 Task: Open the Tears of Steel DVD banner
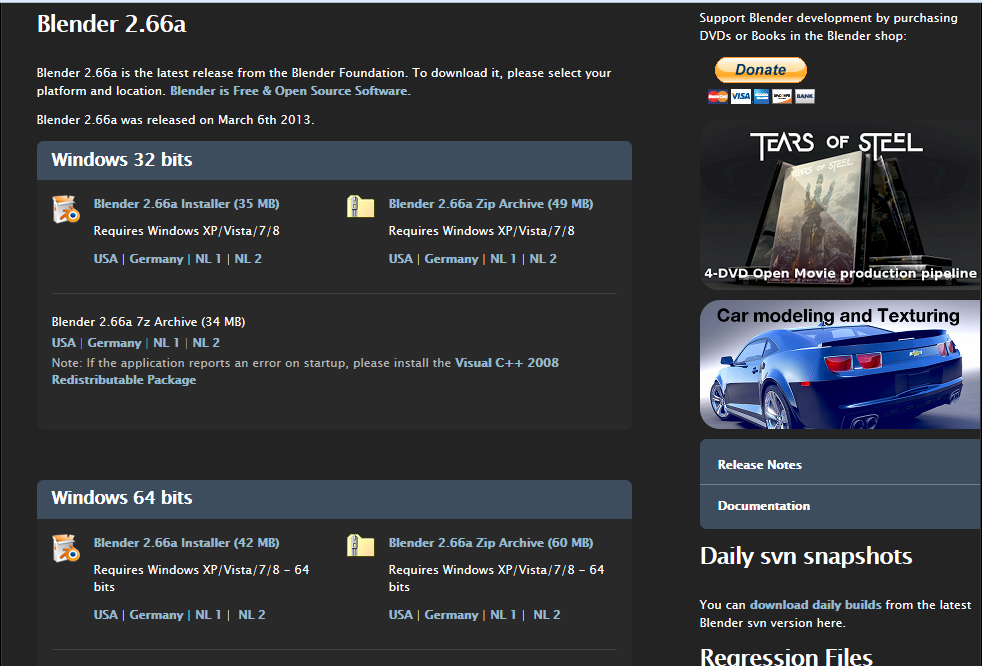[840, 206]
